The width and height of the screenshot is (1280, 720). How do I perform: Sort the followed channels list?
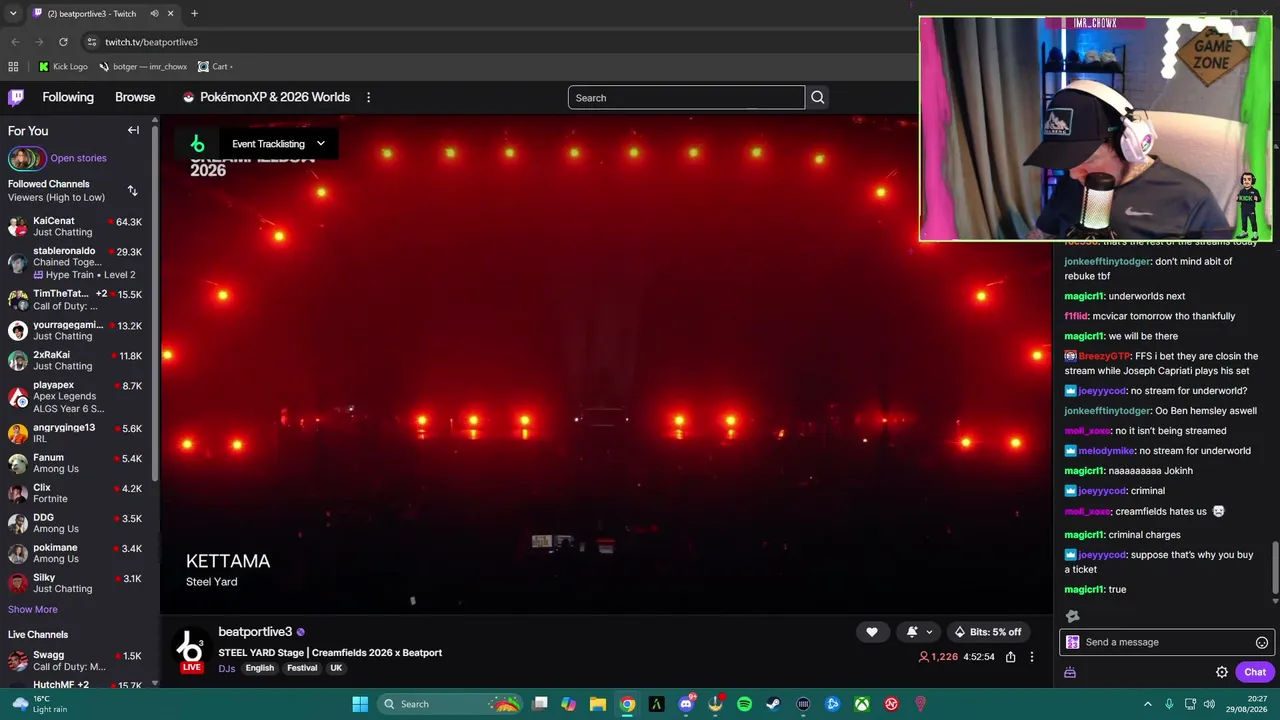[x=132, y=190]
